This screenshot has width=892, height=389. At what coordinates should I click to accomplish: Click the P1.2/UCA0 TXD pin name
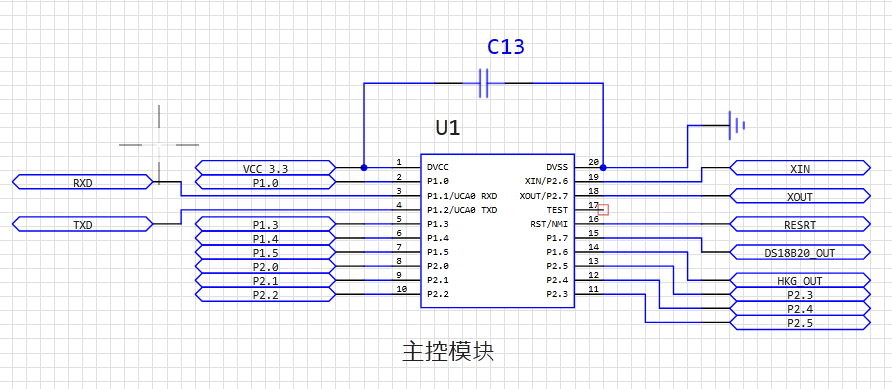[462, 210]
